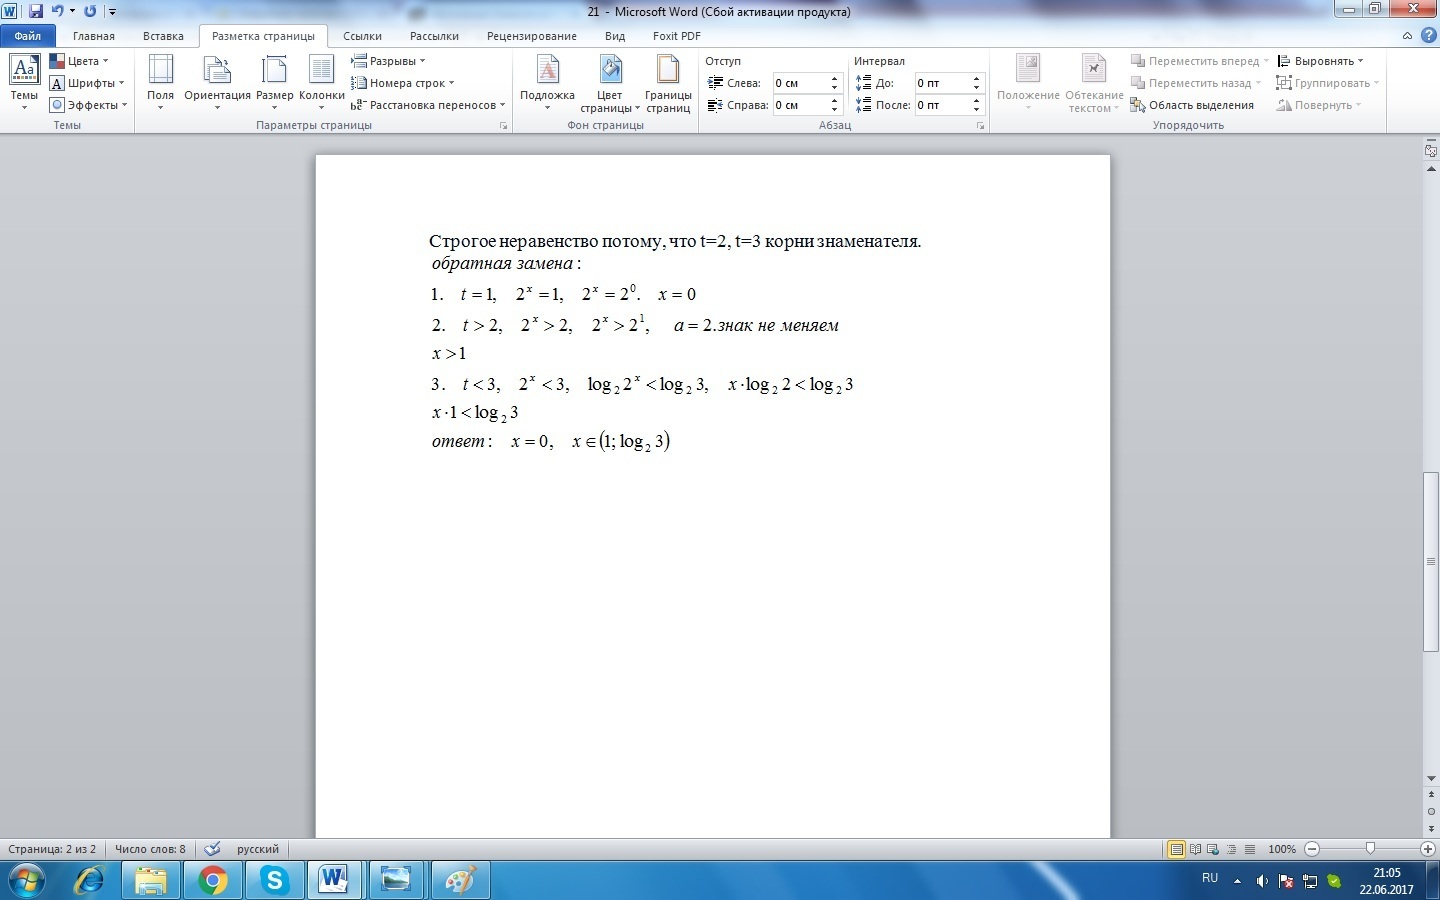Switch to the Главная tab
Viewport: 1440px width, 900px height.
coord(94,36)
